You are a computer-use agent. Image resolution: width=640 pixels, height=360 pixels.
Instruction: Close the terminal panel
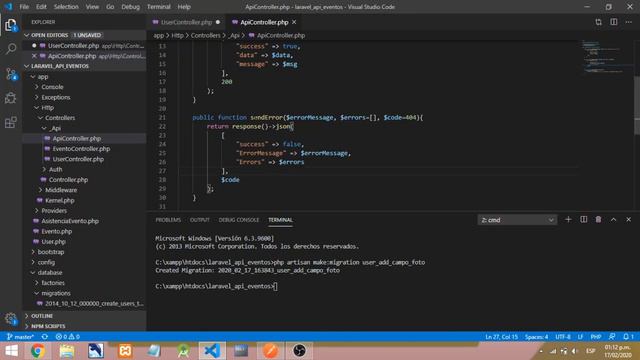click(x=629, y=220)
